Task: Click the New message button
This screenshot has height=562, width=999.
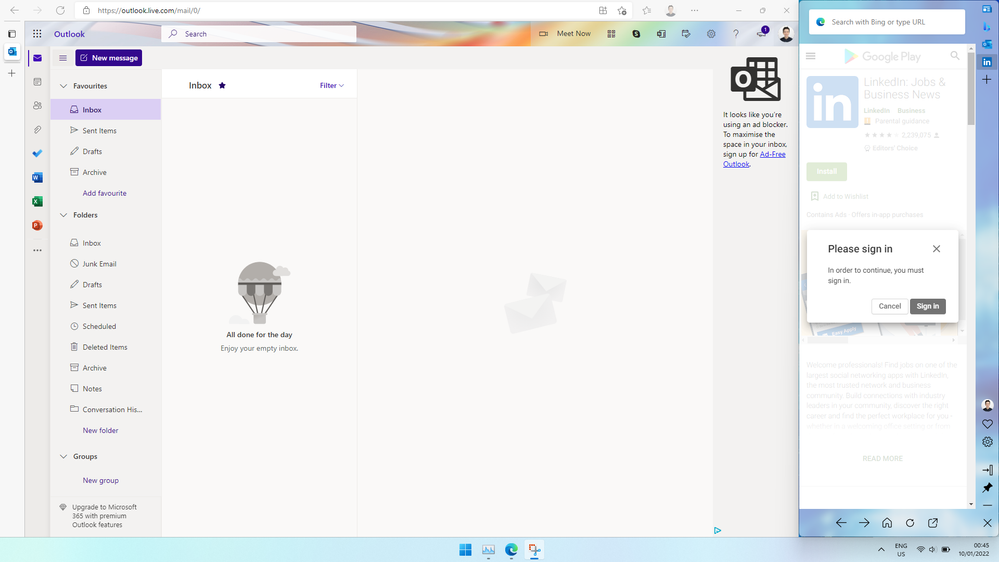Action: 109,58
